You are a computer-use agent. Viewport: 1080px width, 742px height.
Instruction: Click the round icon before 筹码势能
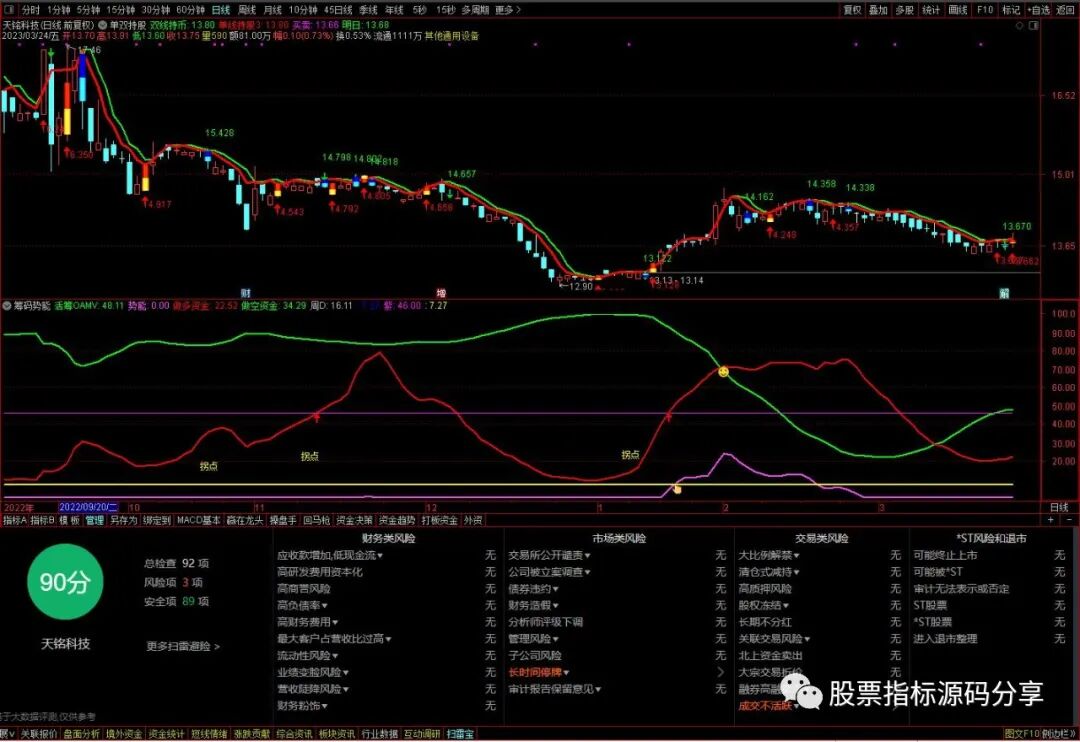7,305
